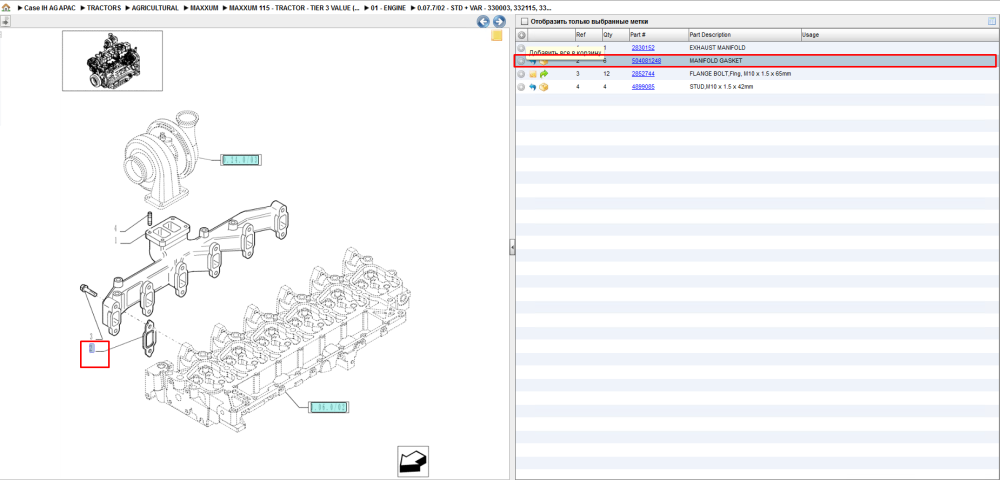This screenshot has height=480, width=1000.
Task: Open part number link 4899085
Action: tap(643, 87)
